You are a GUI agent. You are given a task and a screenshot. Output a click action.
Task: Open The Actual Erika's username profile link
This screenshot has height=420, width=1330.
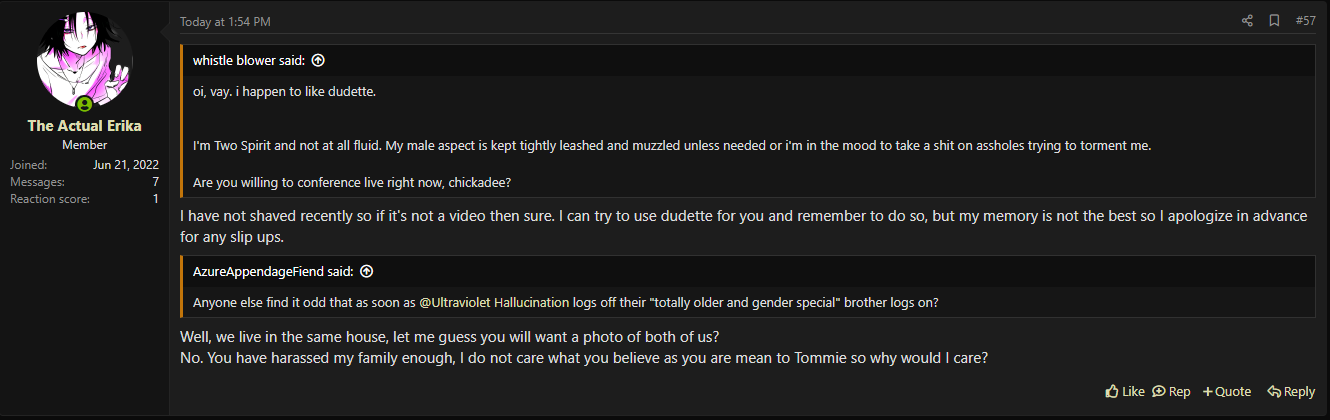(84, 126)
